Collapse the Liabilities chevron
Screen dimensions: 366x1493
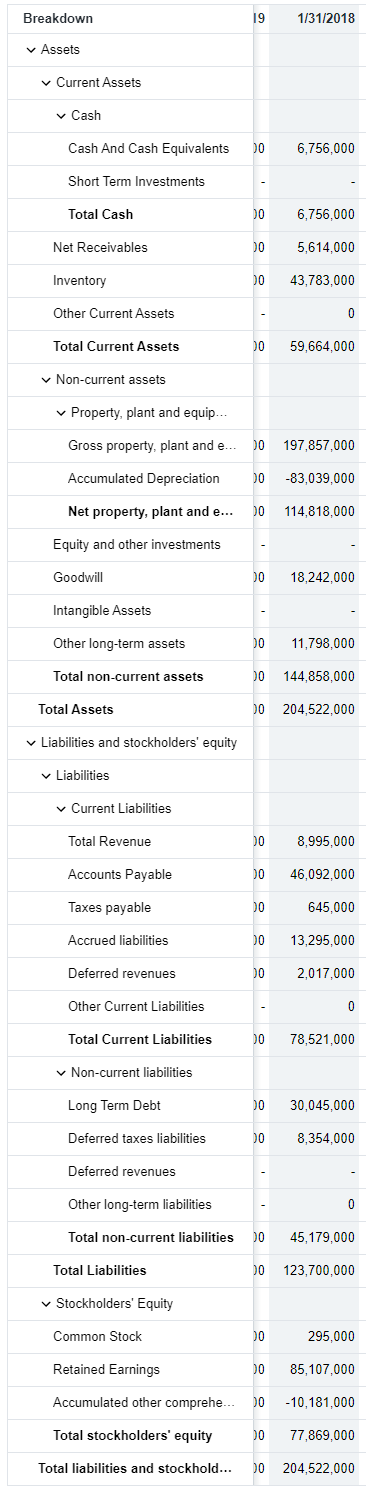(x=46, y=776)
